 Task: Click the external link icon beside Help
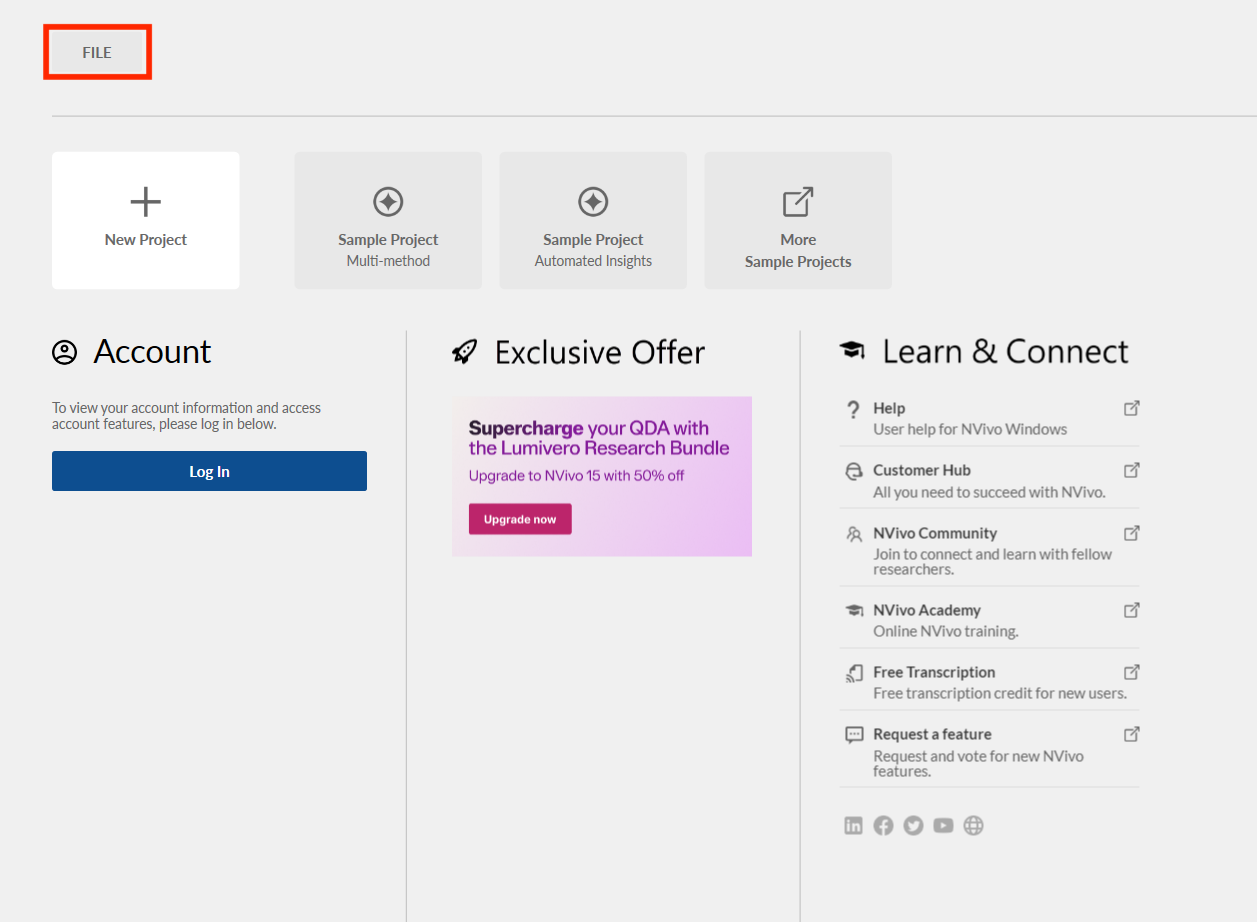coord(1131,408)
